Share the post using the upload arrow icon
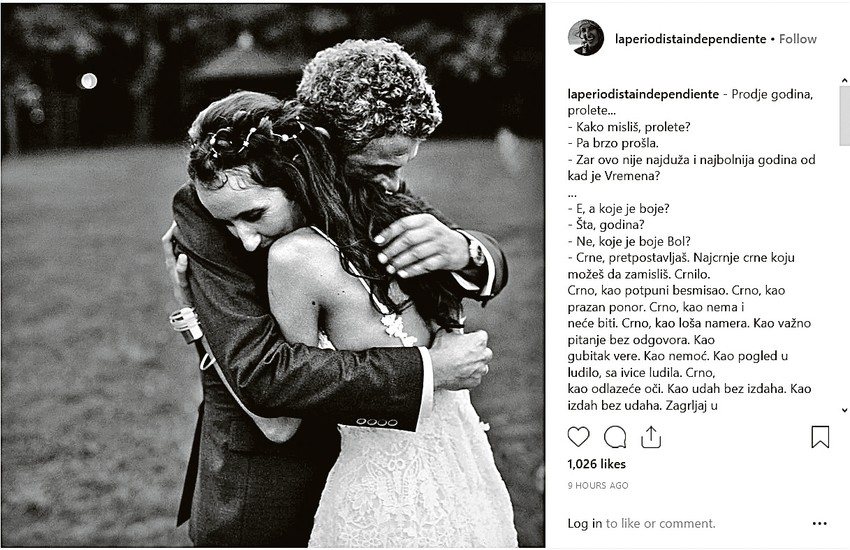850x550 pixels. coord(651,437)
